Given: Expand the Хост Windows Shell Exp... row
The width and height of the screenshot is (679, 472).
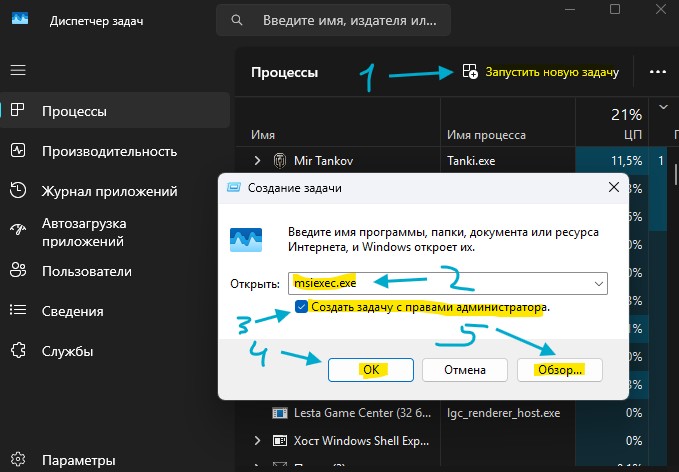Looking at the screenshot, I should [257, 441].
